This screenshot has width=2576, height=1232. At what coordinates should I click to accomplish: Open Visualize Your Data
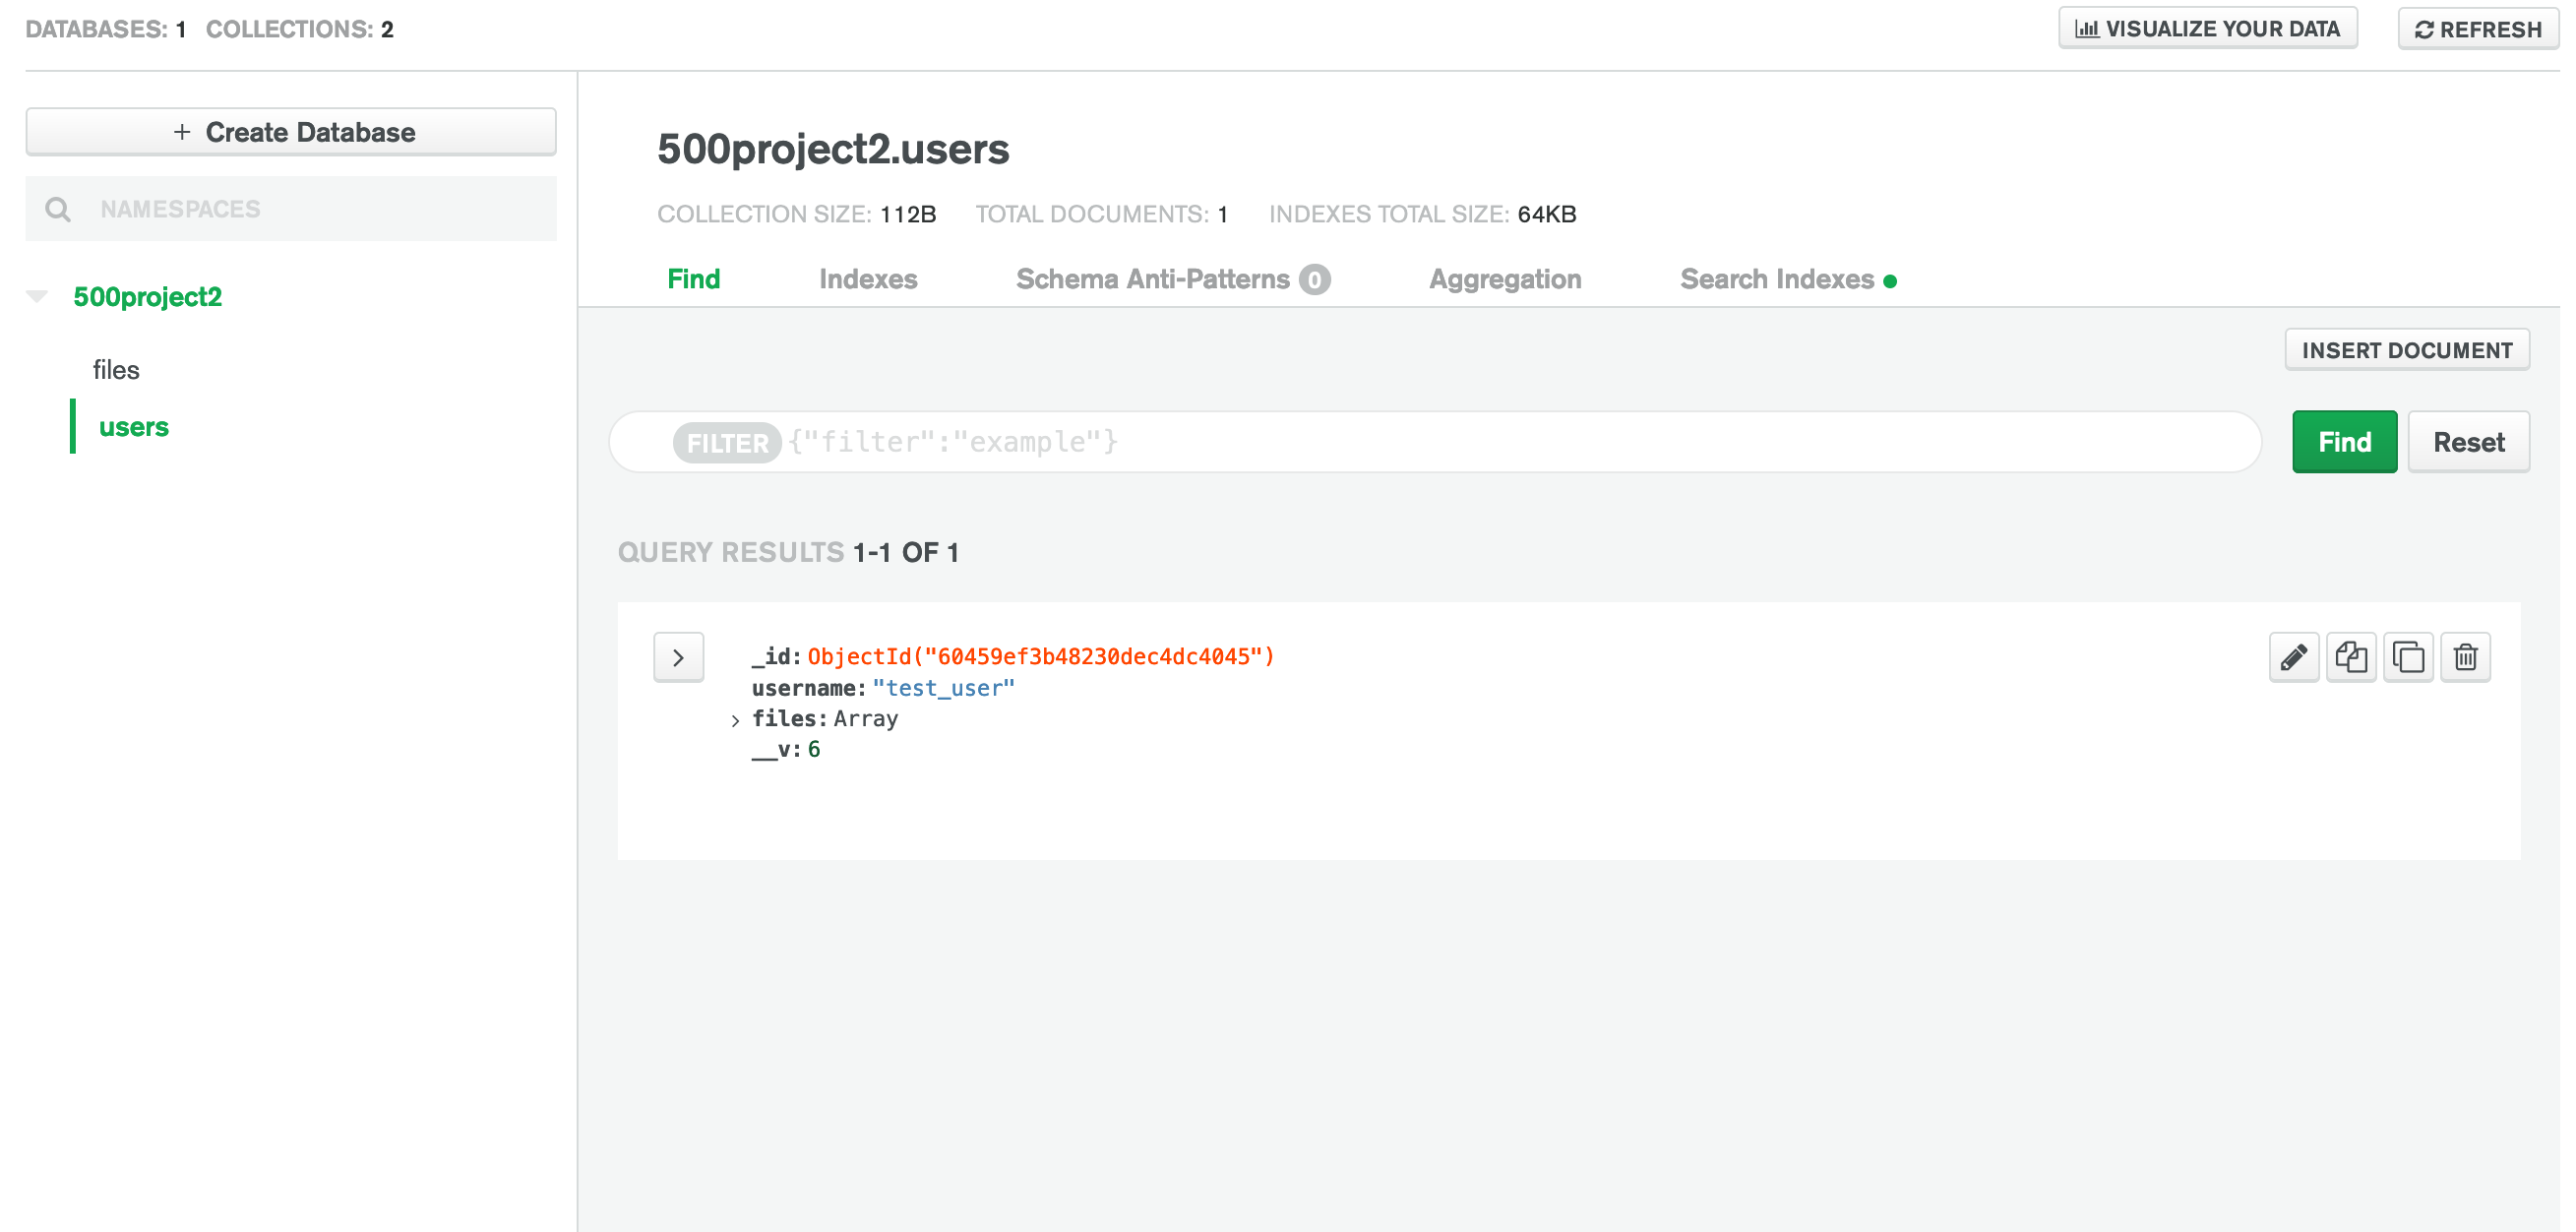(x=2207, y=29)
